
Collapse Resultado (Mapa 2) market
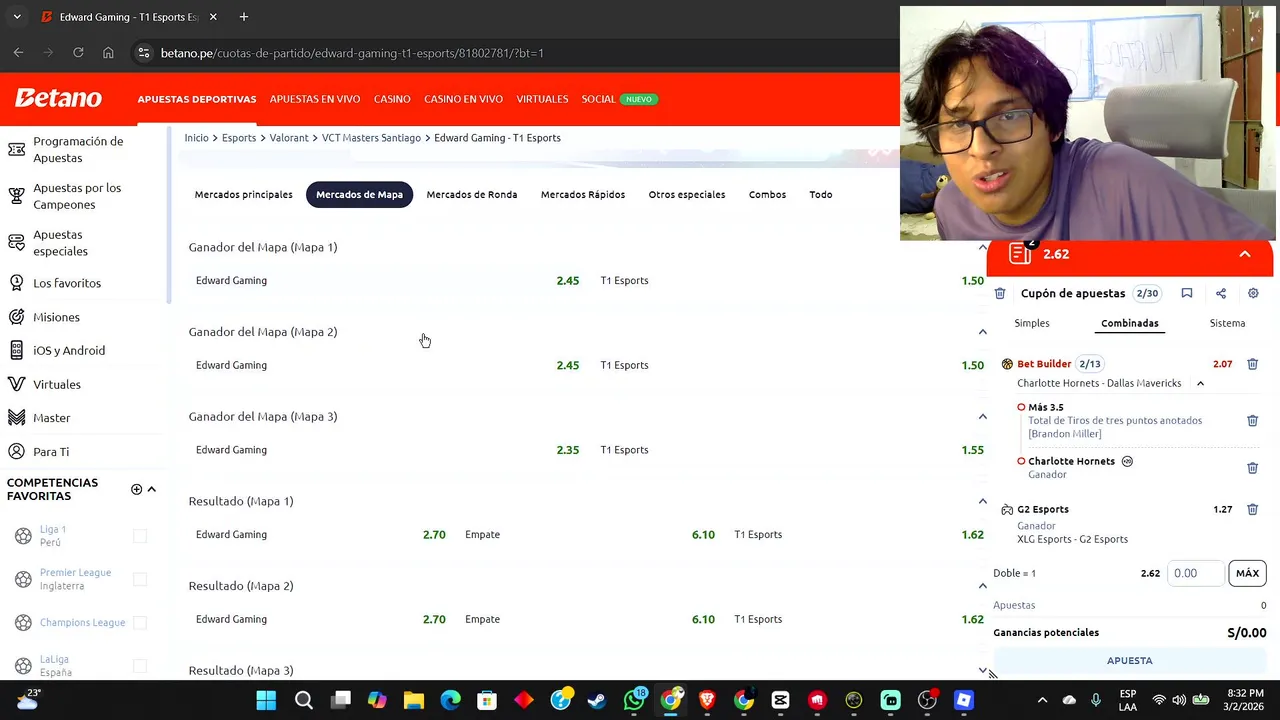(982, 586)
